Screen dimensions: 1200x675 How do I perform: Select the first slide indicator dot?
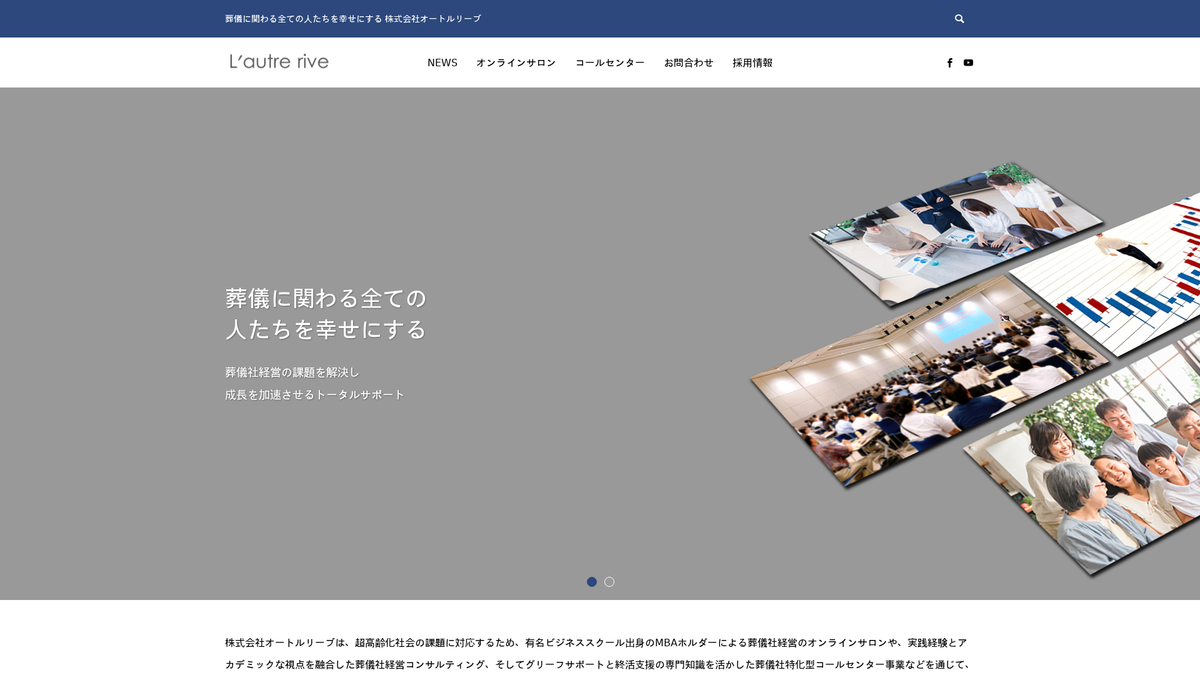point(592,582)
